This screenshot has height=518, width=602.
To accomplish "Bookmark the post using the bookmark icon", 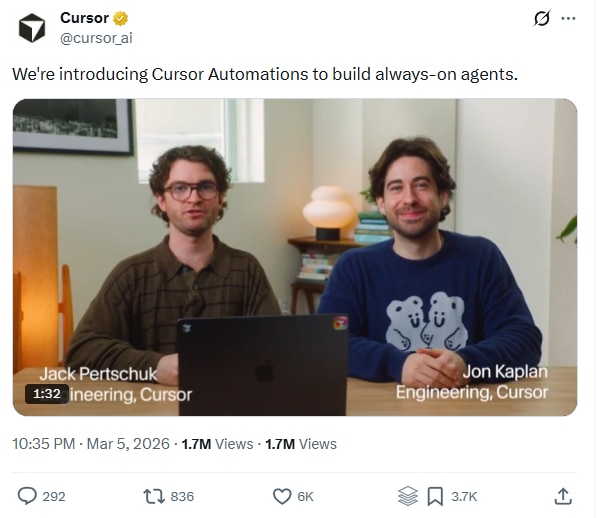I will pos(435,496).
